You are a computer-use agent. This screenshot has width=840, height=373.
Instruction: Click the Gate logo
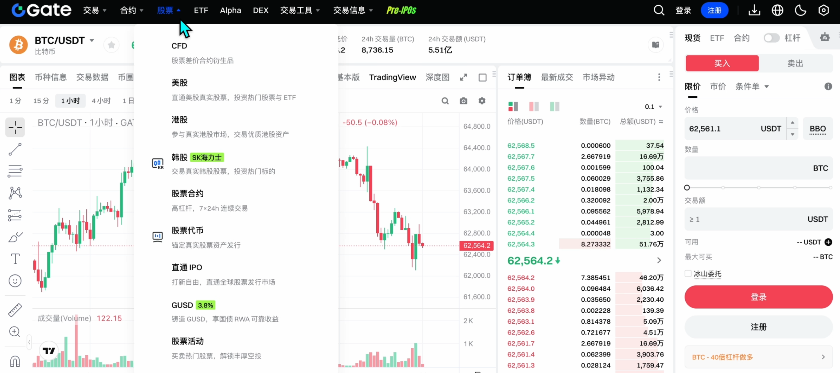pos(41,10)
